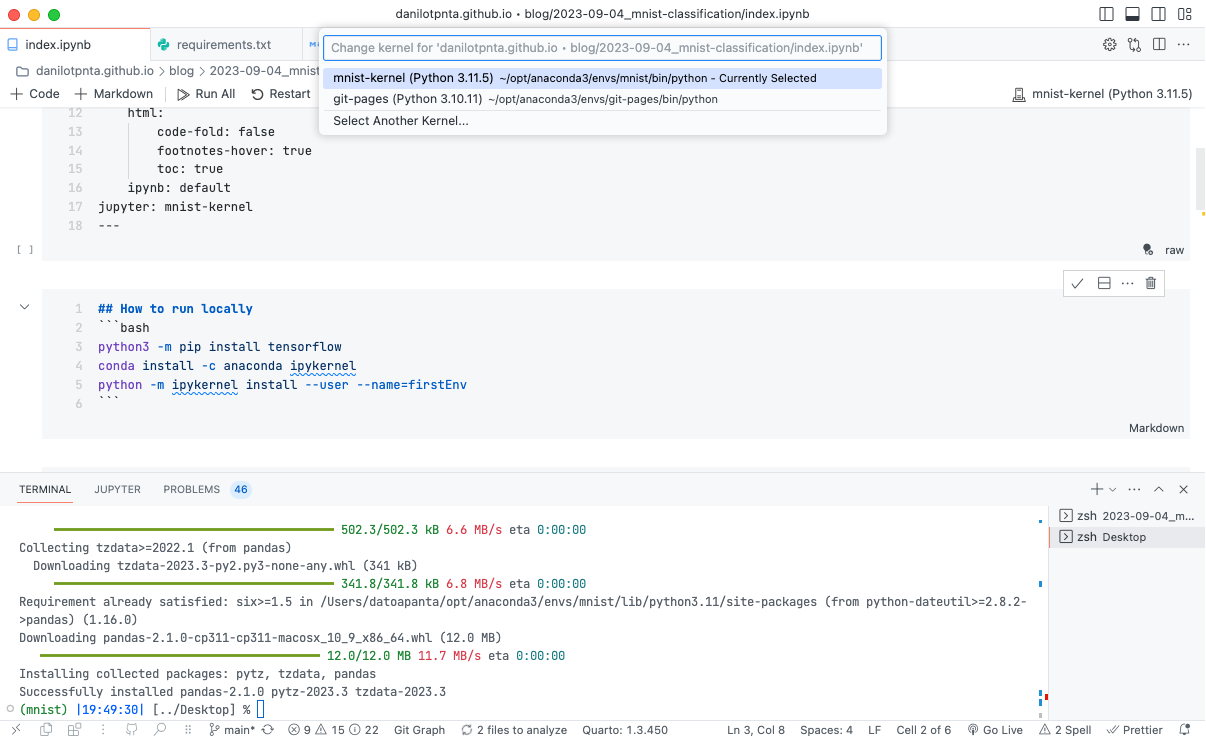Maximize the terminal panel with up chevron
Screen dimensions: 1206x741
tap(1159, 490)
